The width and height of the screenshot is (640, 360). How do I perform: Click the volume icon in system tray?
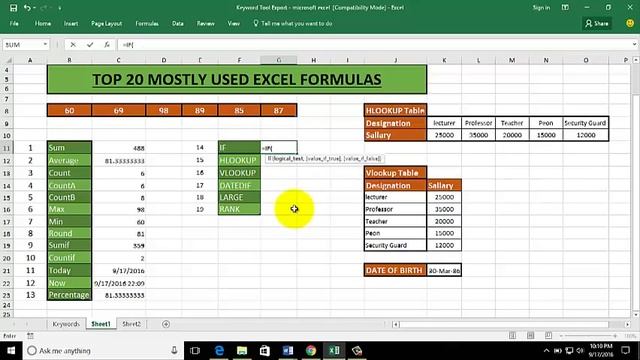click(580, 351)
